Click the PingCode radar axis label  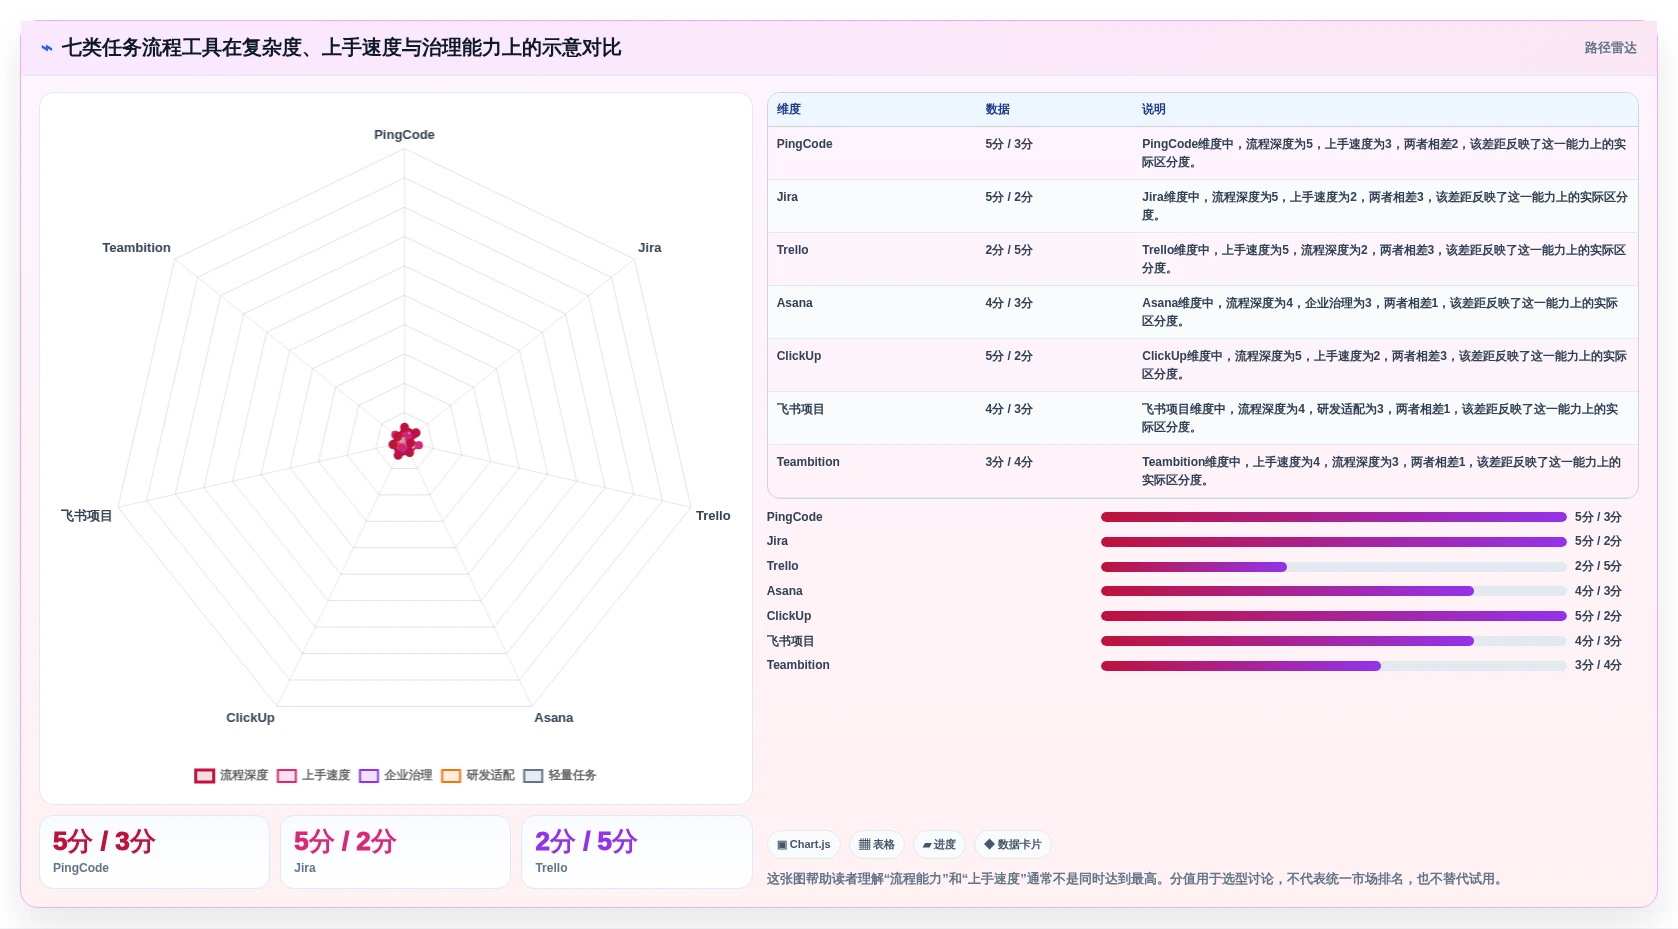coord(404,135)
